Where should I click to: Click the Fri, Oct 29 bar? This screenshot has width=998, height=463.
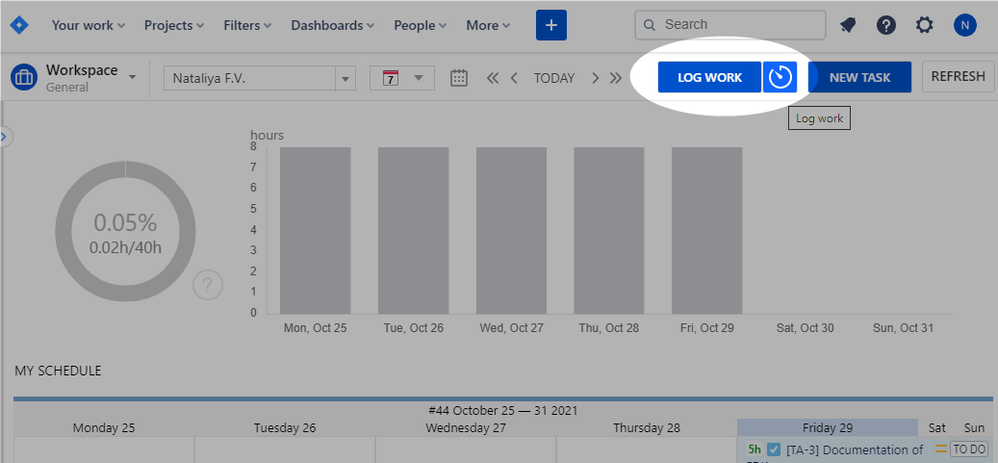[706, 231]
